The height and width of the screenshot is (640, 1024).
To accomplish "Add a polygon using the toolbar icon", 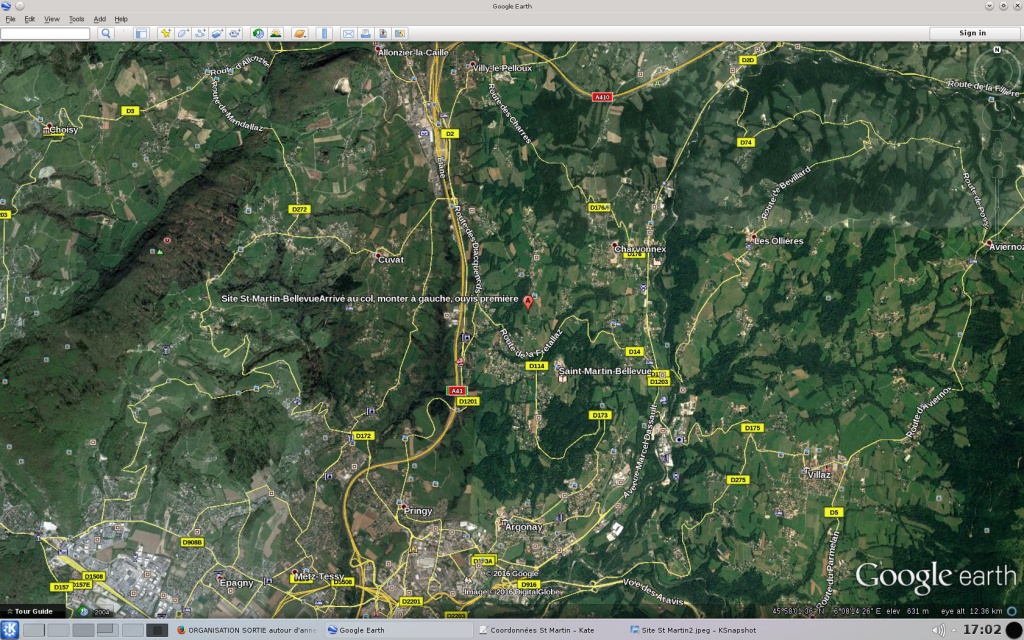I will pyautogui.click(x=183, y=33).
